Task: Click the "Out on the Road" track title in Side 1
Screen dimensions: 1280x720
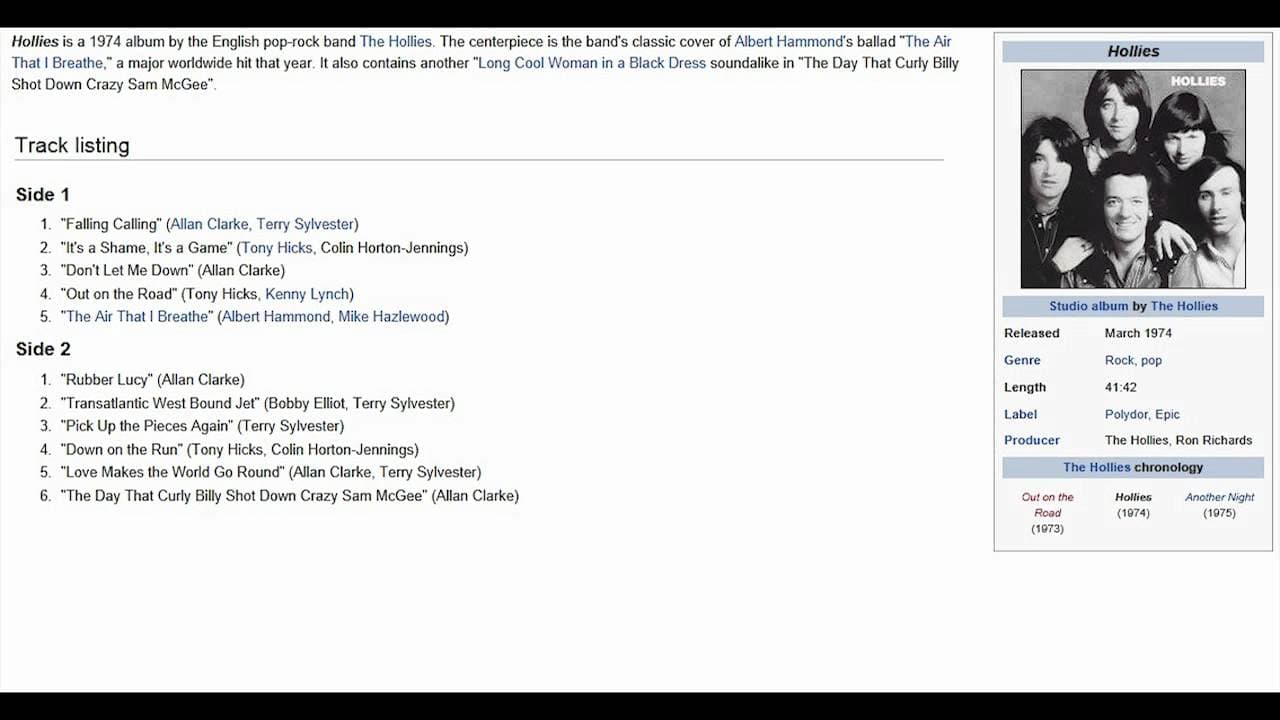Action: point(120,294)
